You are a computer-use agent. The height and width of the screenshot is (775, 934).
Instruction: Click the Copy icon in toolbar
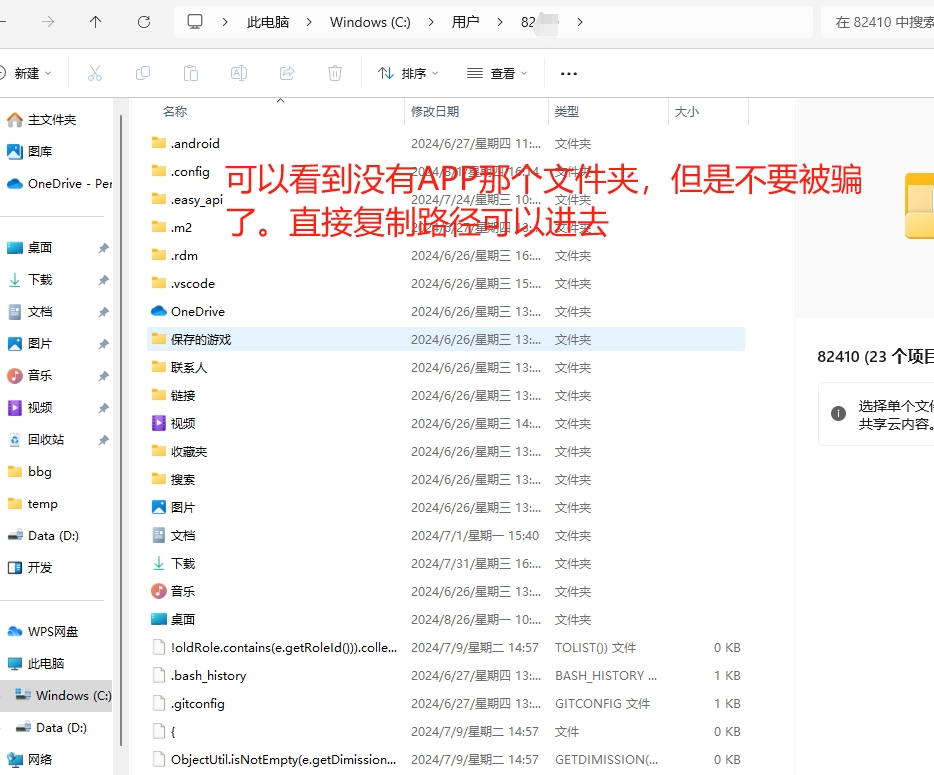tap(143, 73)
